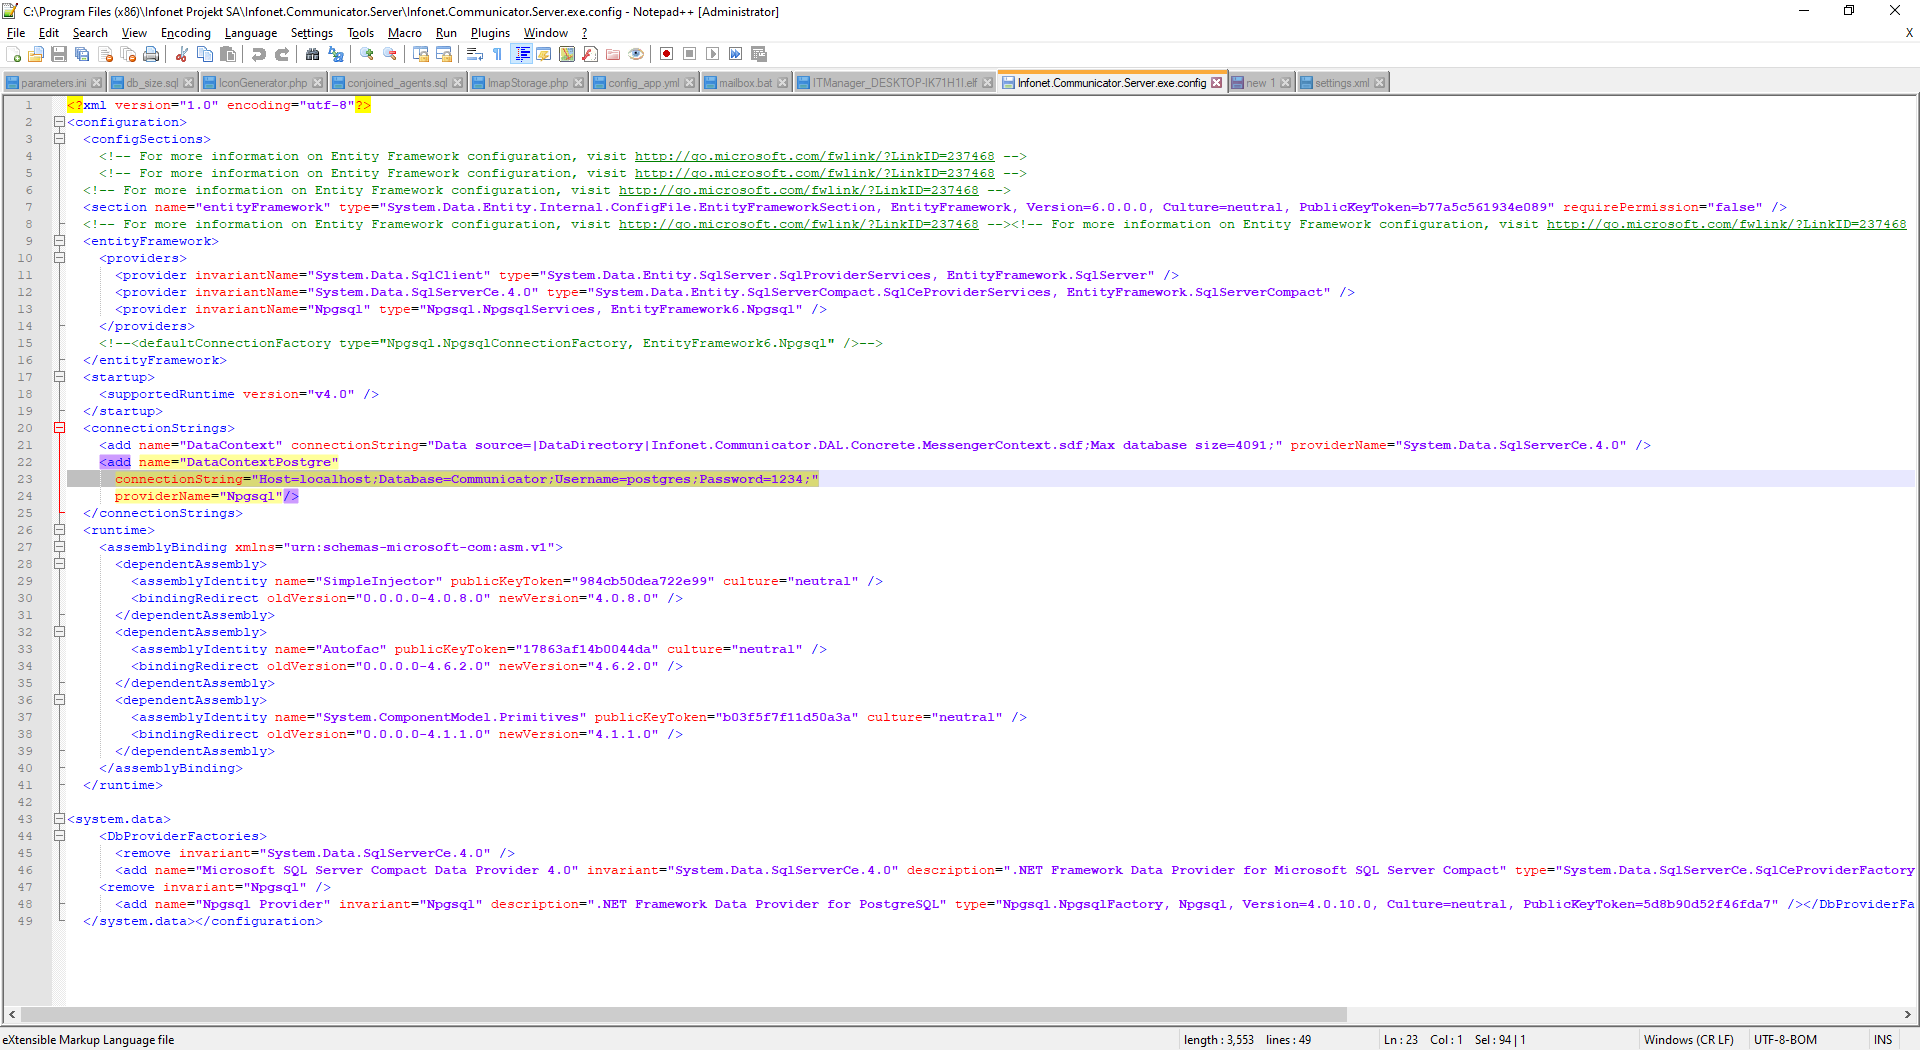Image resolution: width=1920 pixels, height=1050 pixels.
Task: Click the Save All toolbar icon
Action: (82, 54)
